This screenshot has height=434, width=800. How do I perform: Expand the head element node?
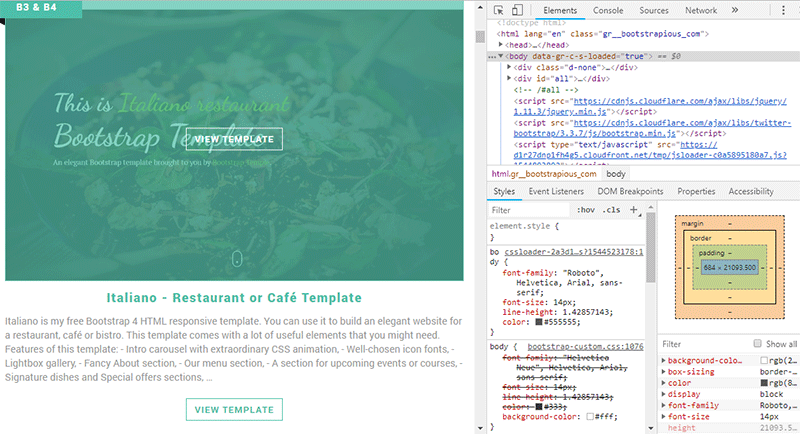pos(501,45)
